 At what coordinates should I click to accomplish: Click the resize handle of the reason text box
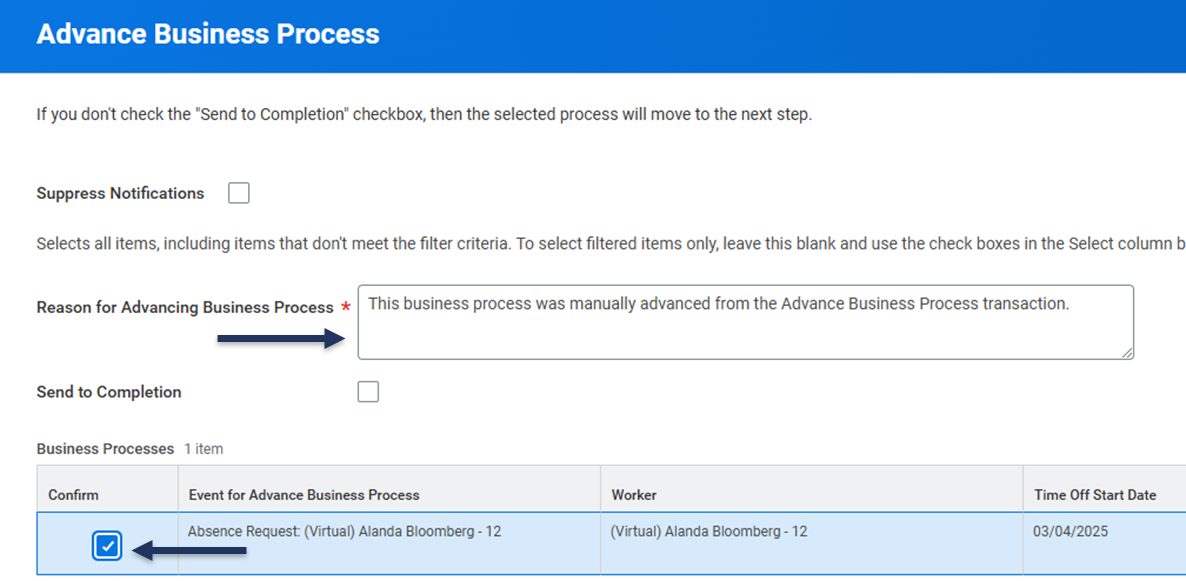tap(1126, 352)
